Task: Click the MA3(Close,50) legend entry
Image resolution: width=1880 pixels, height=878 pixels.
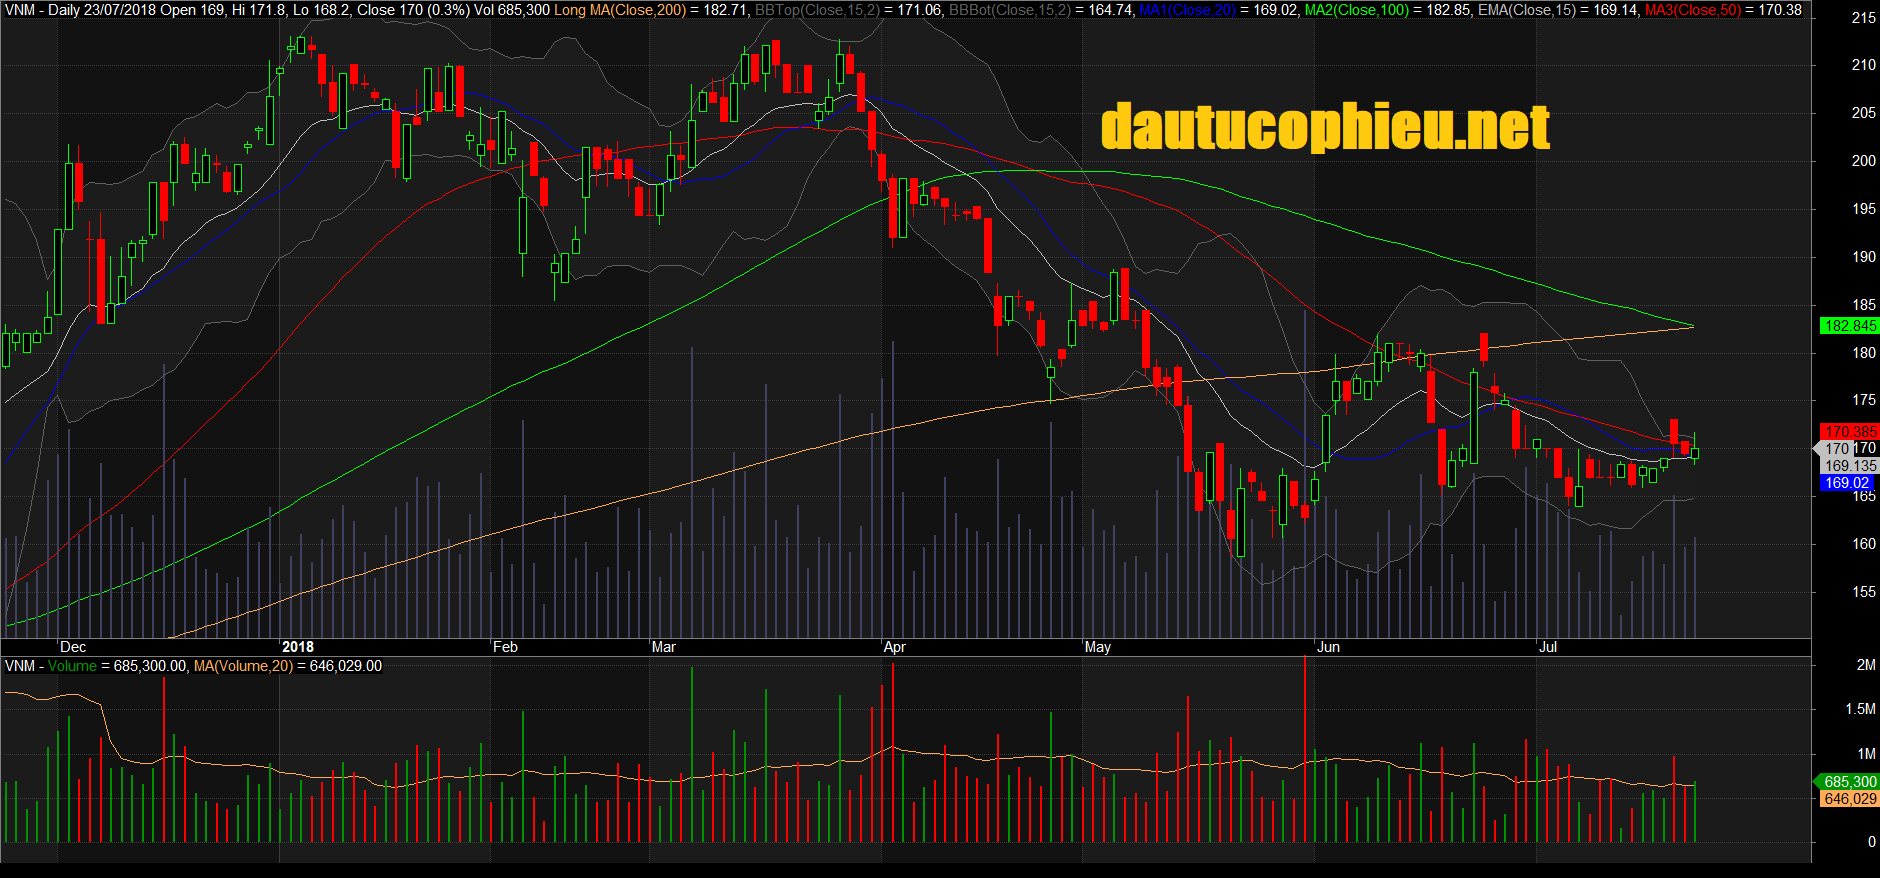Action: [x=1692, y=10]
